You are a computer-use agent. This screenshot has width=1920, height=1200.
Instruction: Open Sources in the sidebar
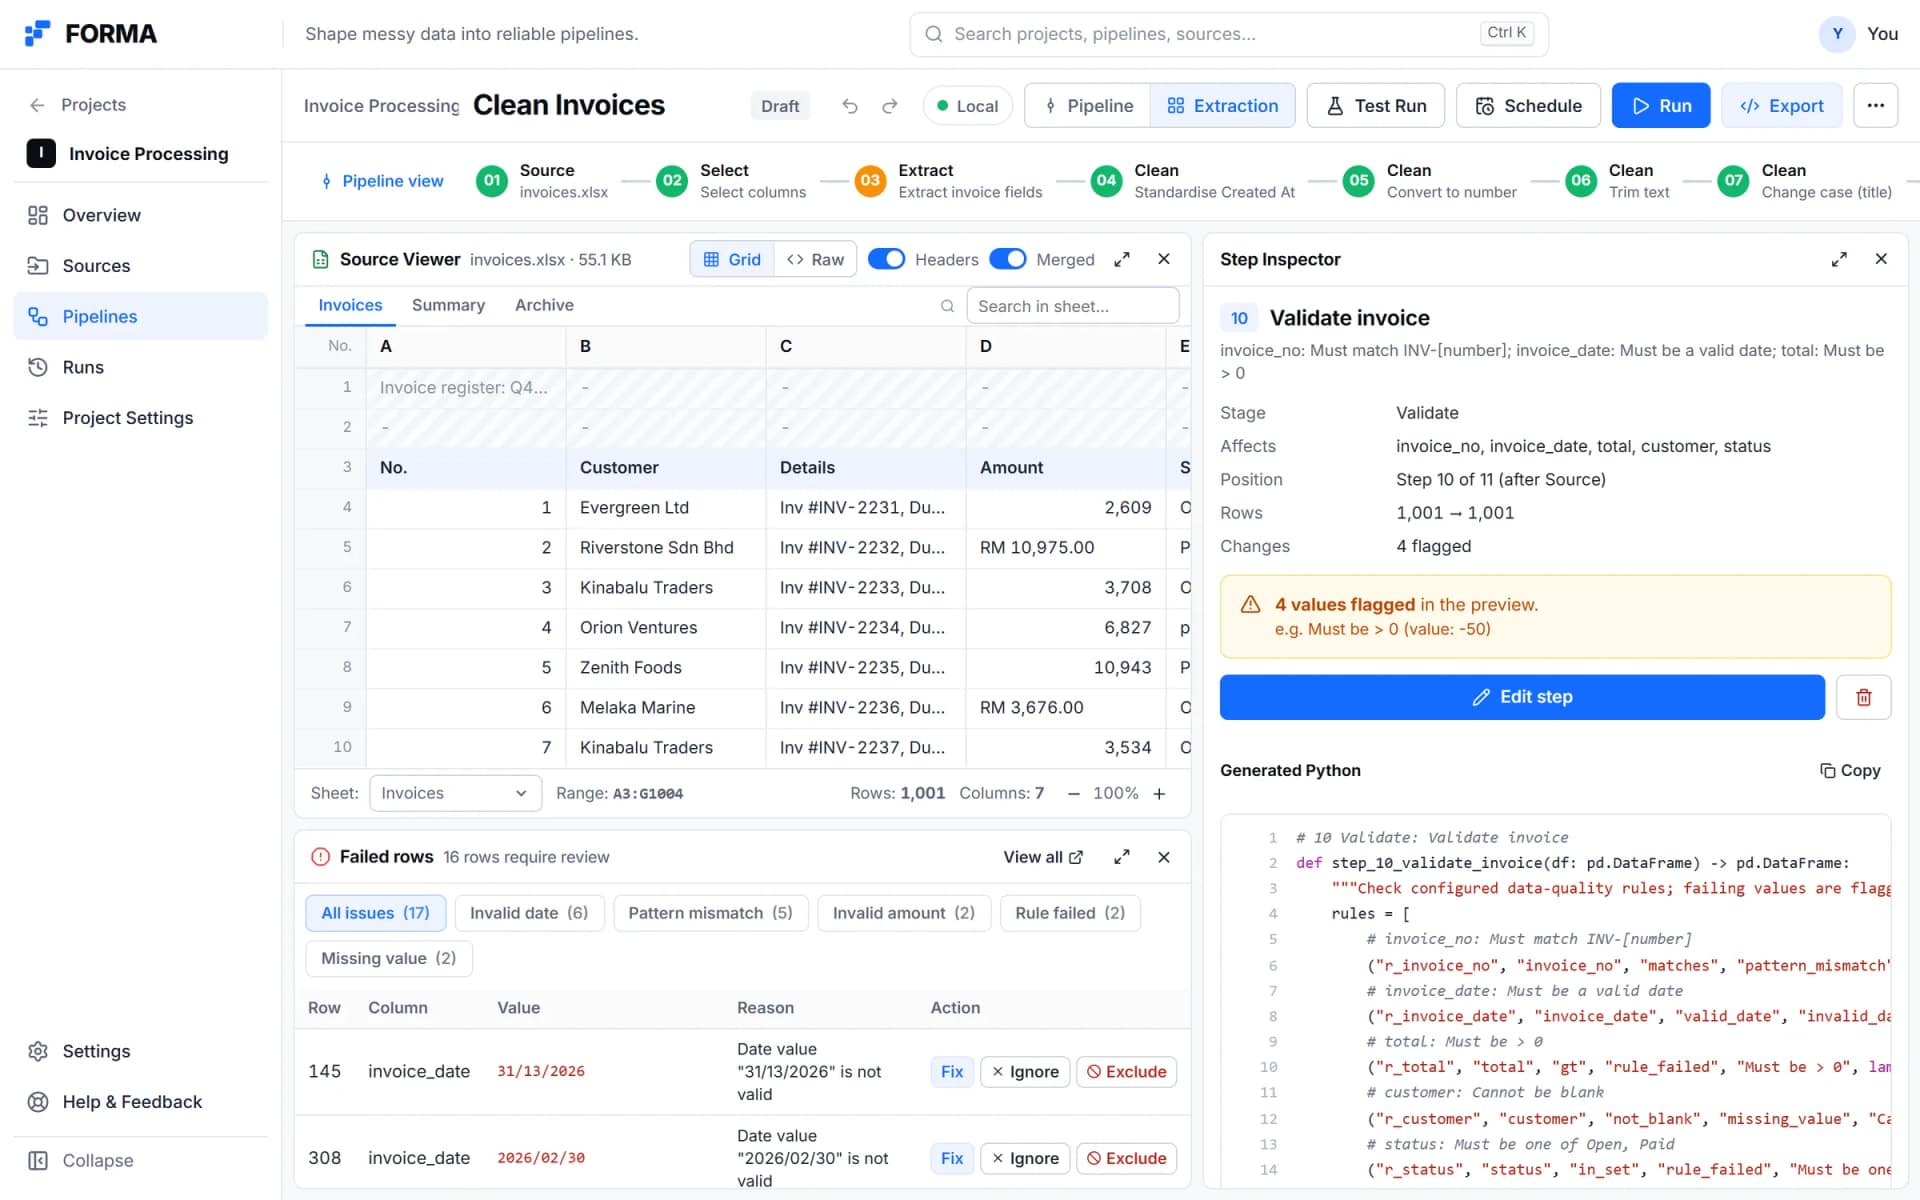point(140,266)
